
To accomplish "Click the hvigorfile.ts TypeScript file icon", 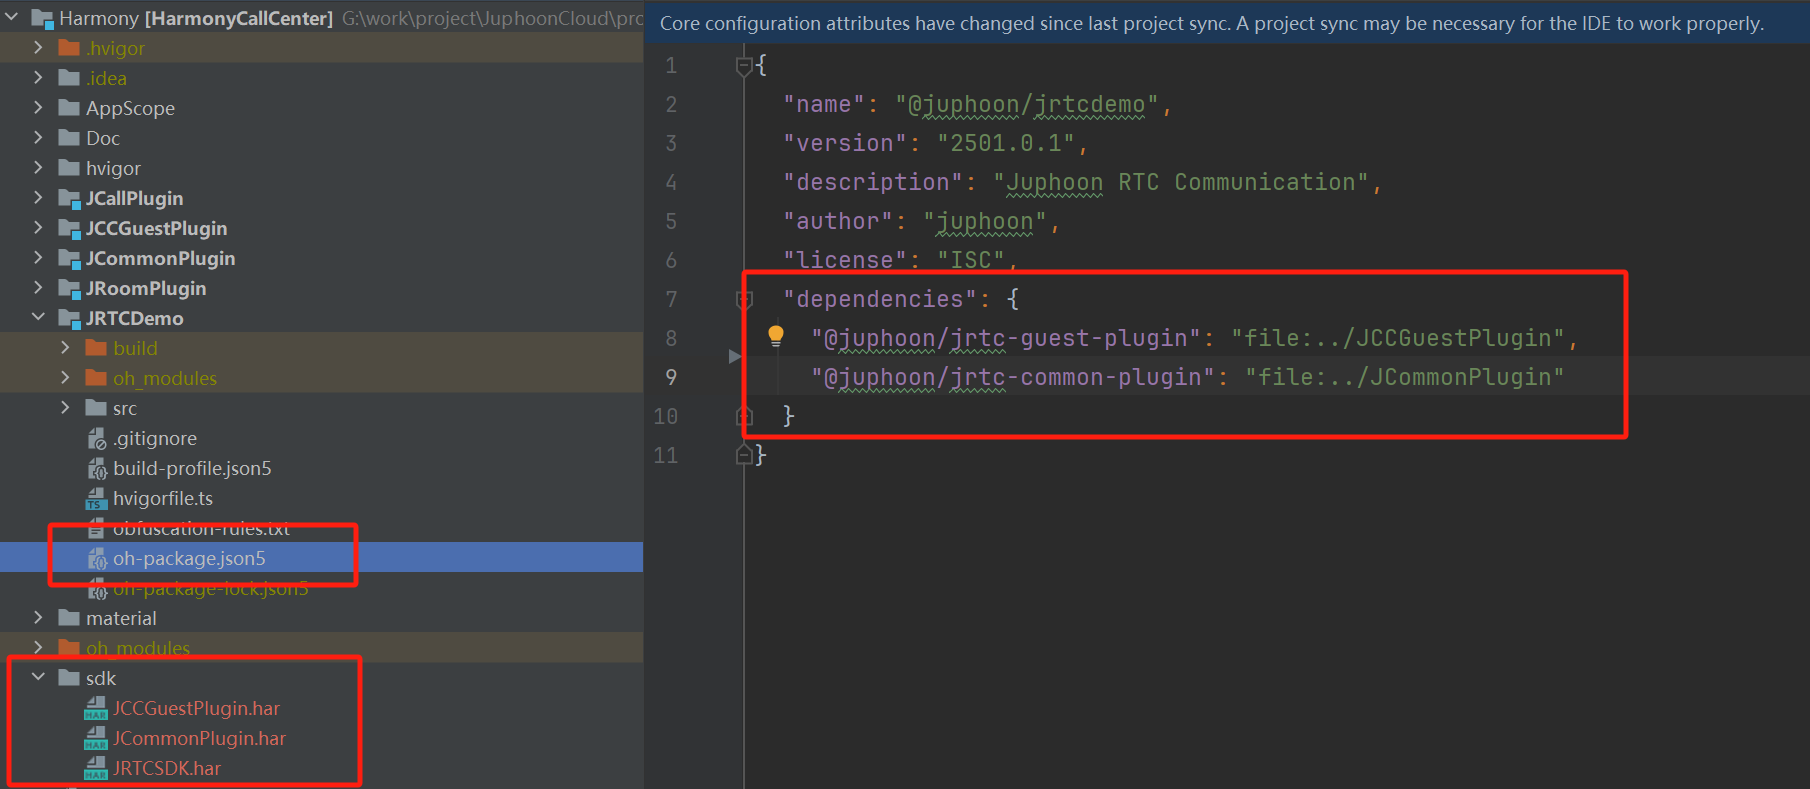I will click(x=96, y=498).
